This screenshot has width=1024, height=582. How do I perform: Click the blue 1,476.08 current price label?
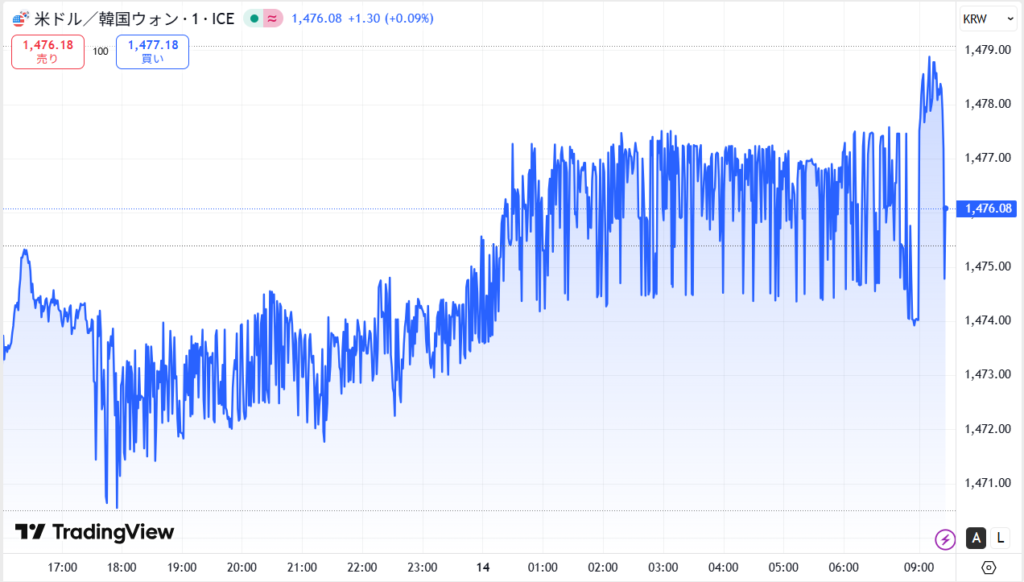tap(988, 208)
